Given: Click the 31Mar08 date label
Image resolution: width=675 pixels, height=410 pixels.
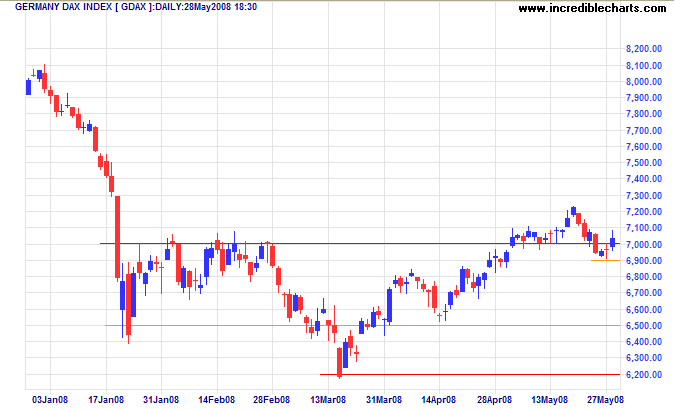Looking at the screenshot, I should click(384, 400).
